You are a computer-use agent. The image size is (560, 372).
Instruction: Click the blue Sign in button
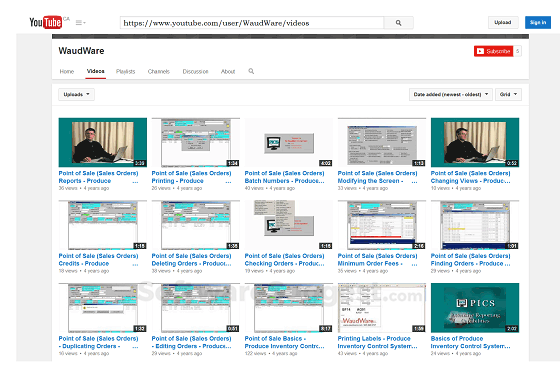(x=538, y=22)
